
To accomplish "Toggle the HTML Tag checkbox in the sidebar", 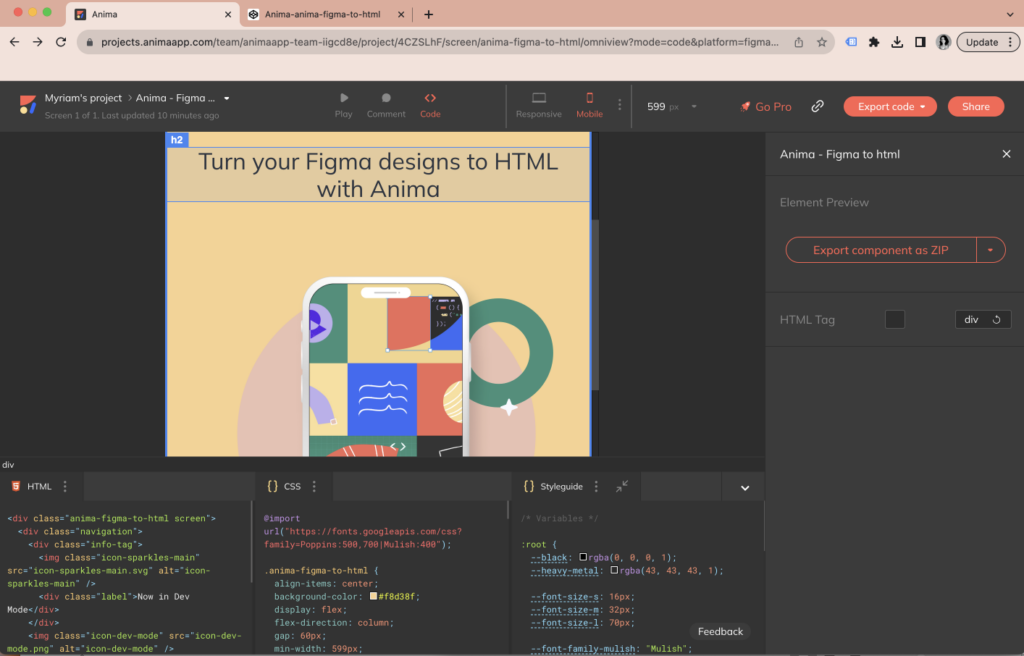I will click(895, 319).
